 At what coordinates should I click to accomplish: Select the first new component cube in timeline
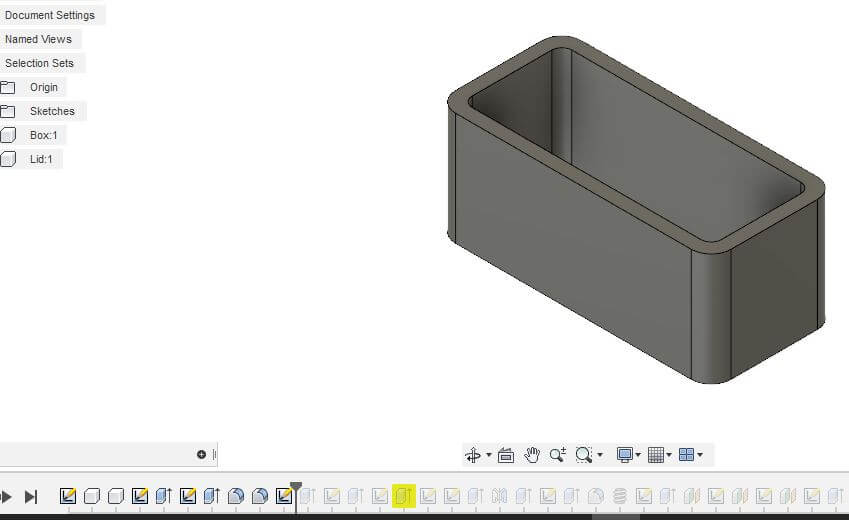[92, 496]
